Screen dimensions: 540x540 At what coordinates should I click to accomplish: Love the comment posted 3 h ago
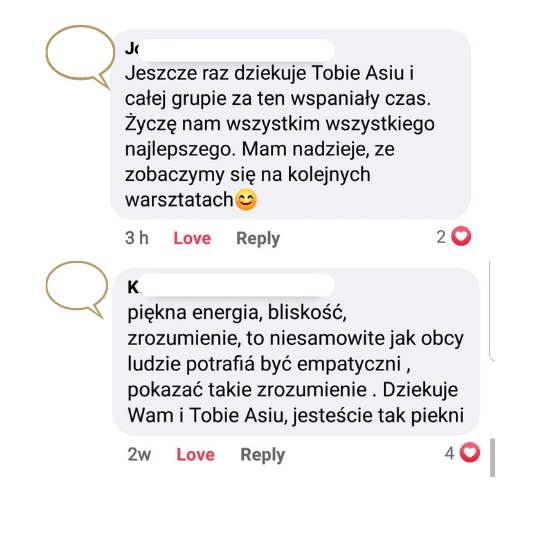(192, 238)
